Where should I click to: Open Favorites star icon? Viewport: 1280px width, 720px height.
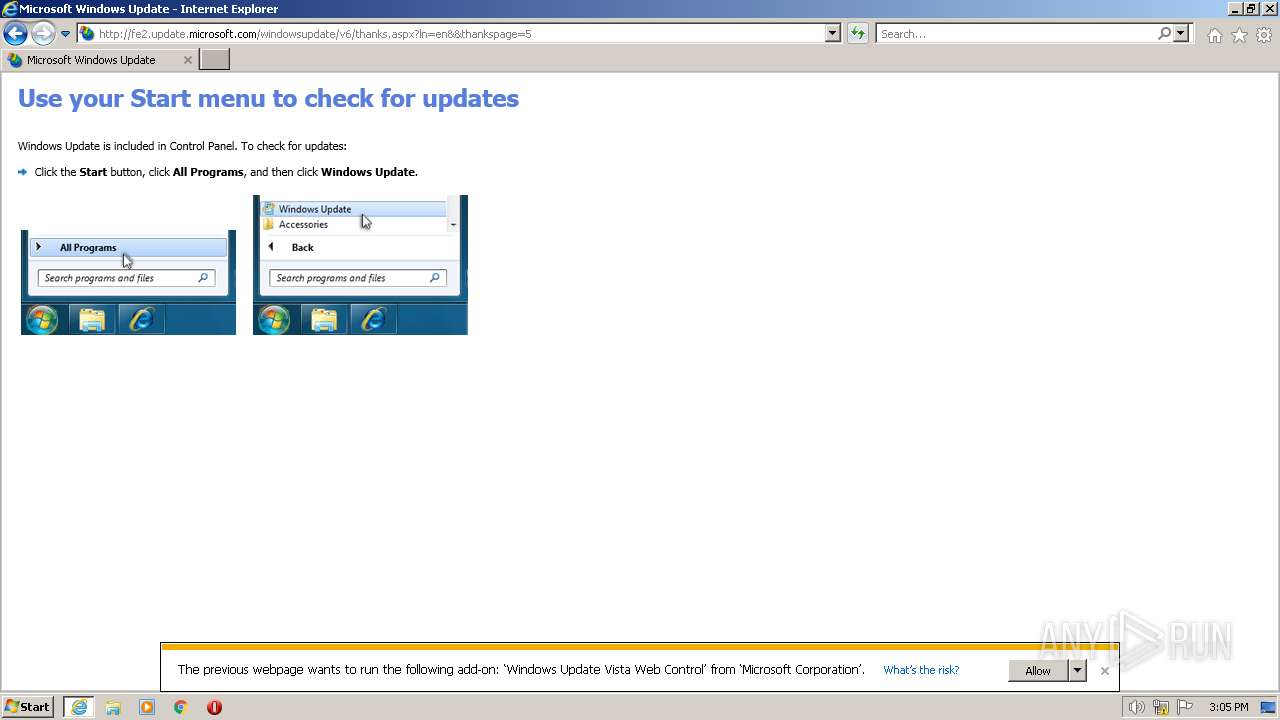pyautogui.click(x=1239, y=35)
